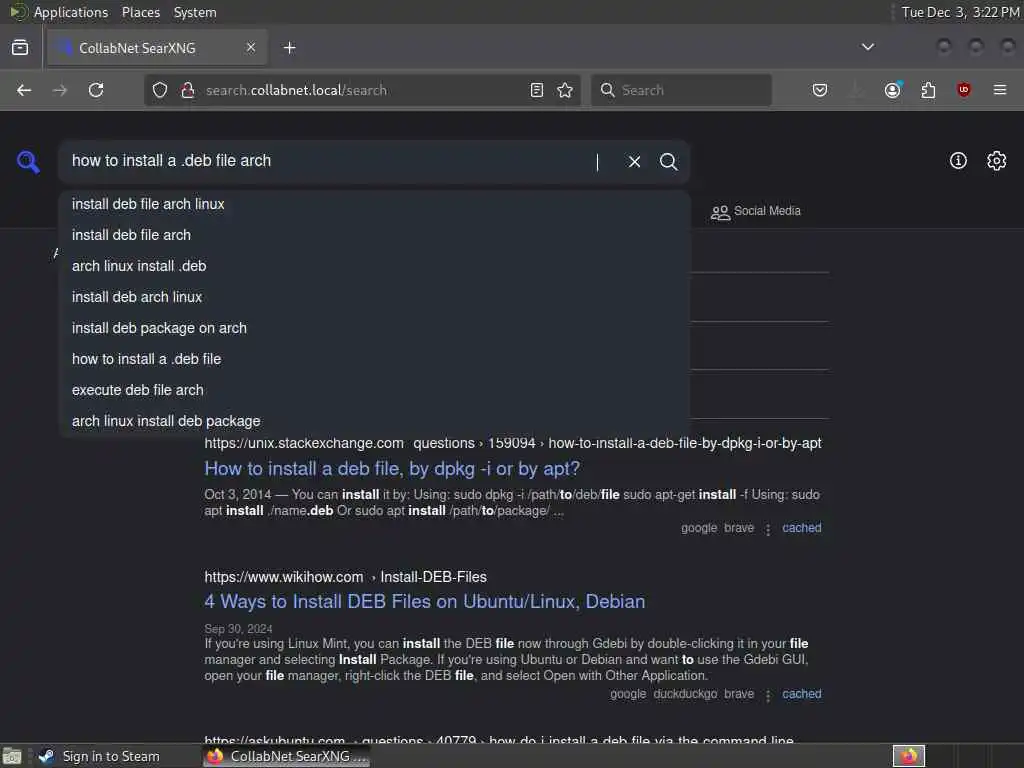Open Pocket save icon

point(820,90)
